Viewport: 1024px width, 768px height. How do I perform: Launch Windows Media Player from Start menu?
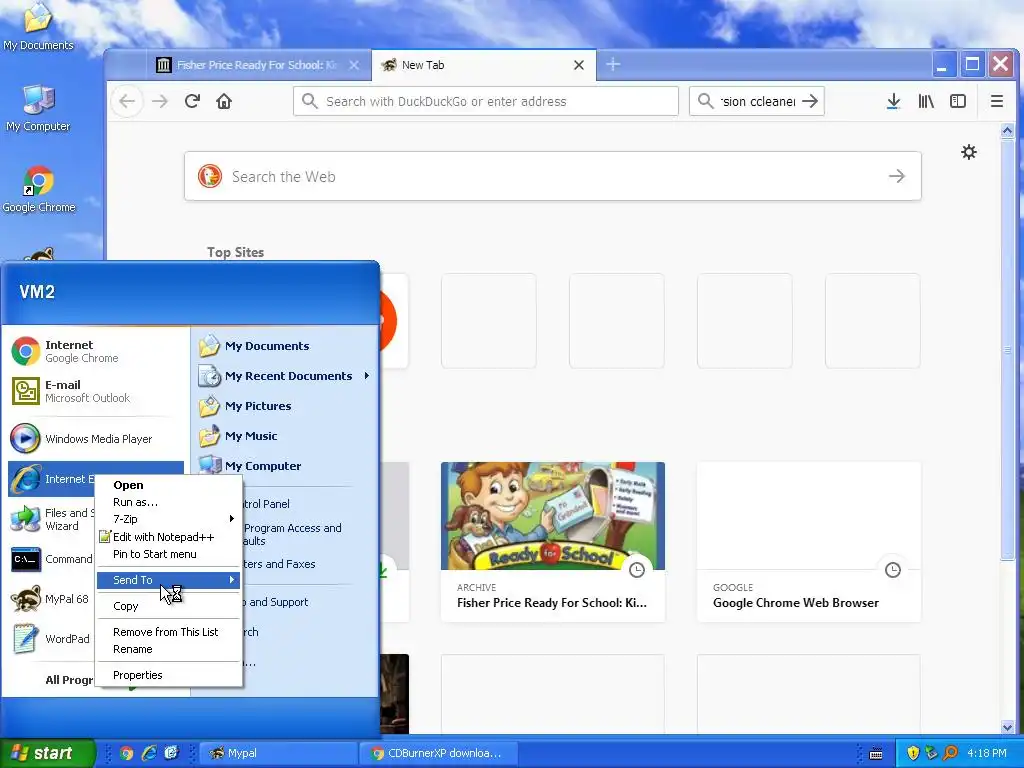(x=97, y=439)
